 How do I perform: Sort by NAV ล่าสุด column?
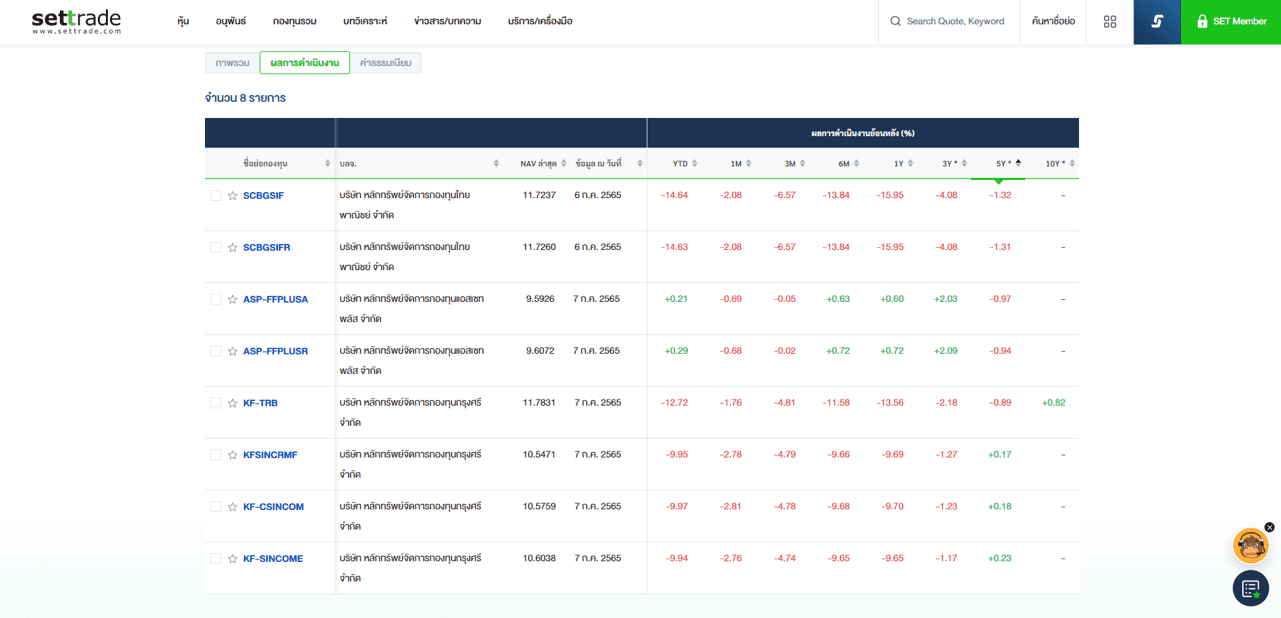[542, 163]
